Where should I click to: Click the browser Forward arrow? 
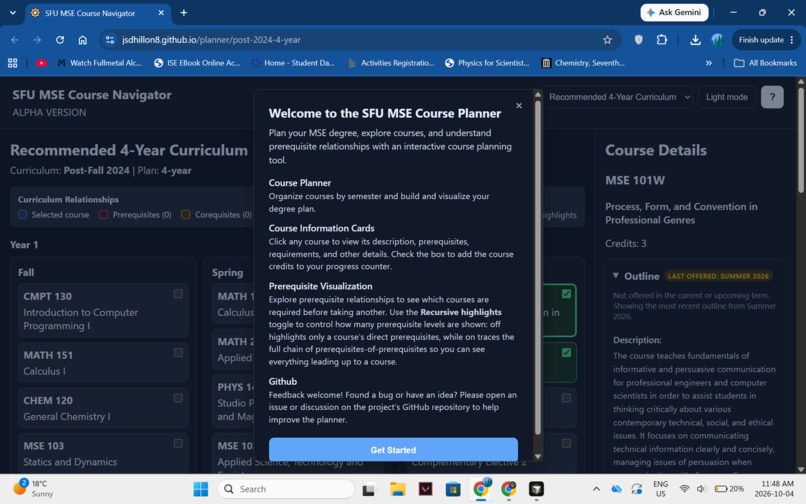click(x=37, y=40)
